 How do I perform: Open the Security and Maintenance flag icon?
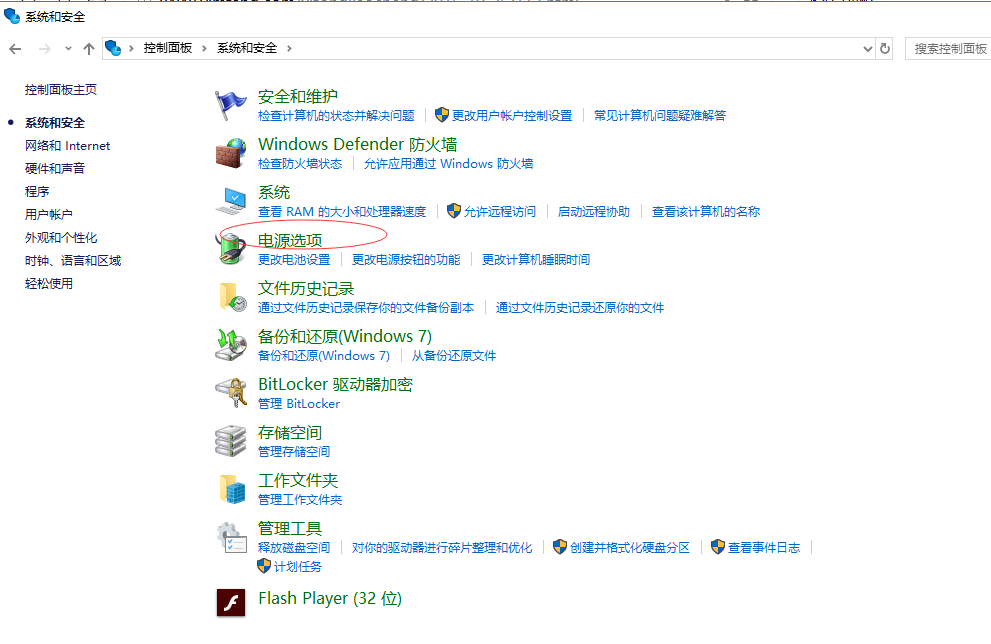coord(231,105)
